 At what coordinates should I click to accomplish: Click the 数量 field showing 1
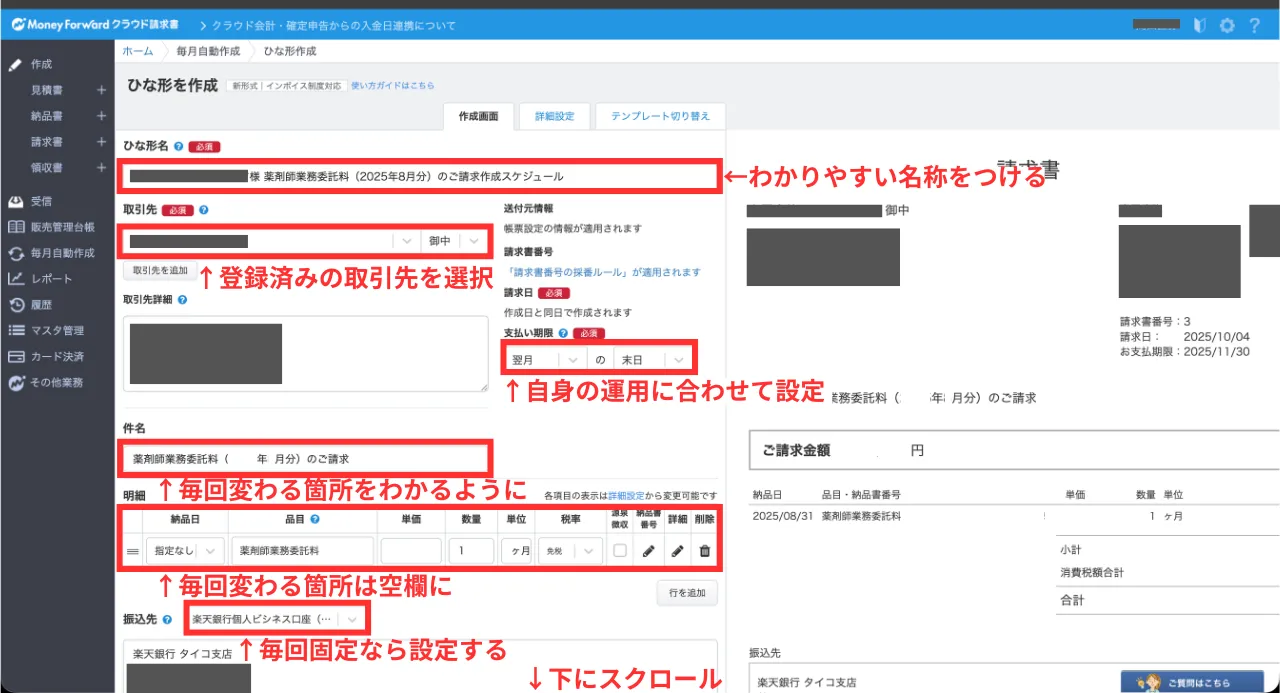471,551
